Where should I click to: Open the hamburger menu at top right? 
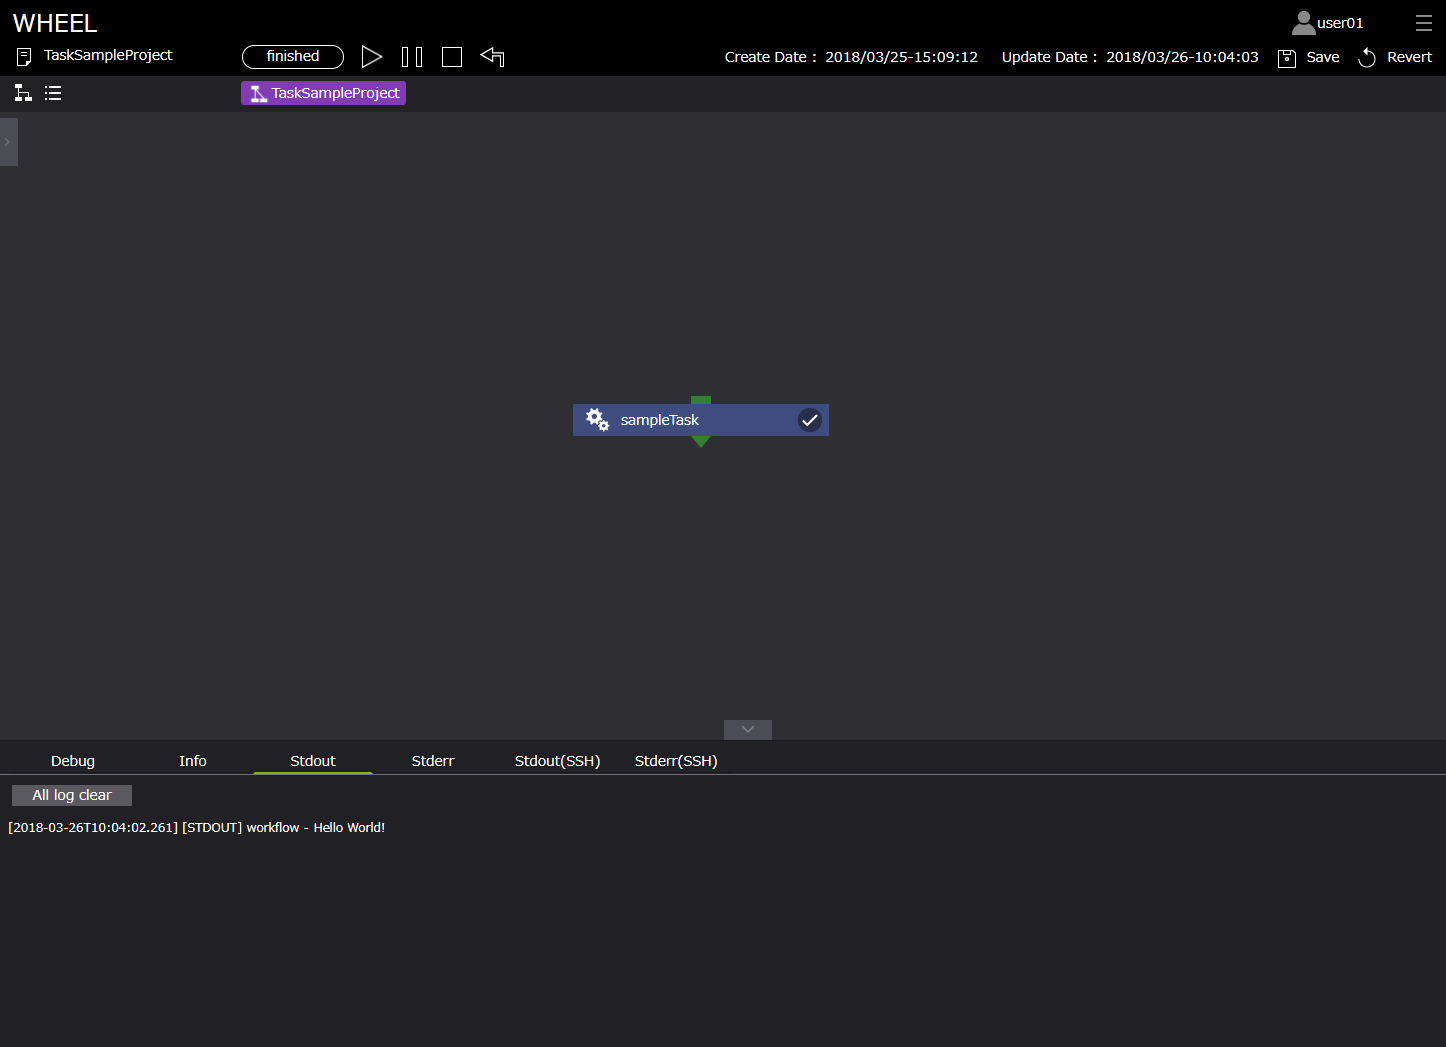coord(1424,23)
